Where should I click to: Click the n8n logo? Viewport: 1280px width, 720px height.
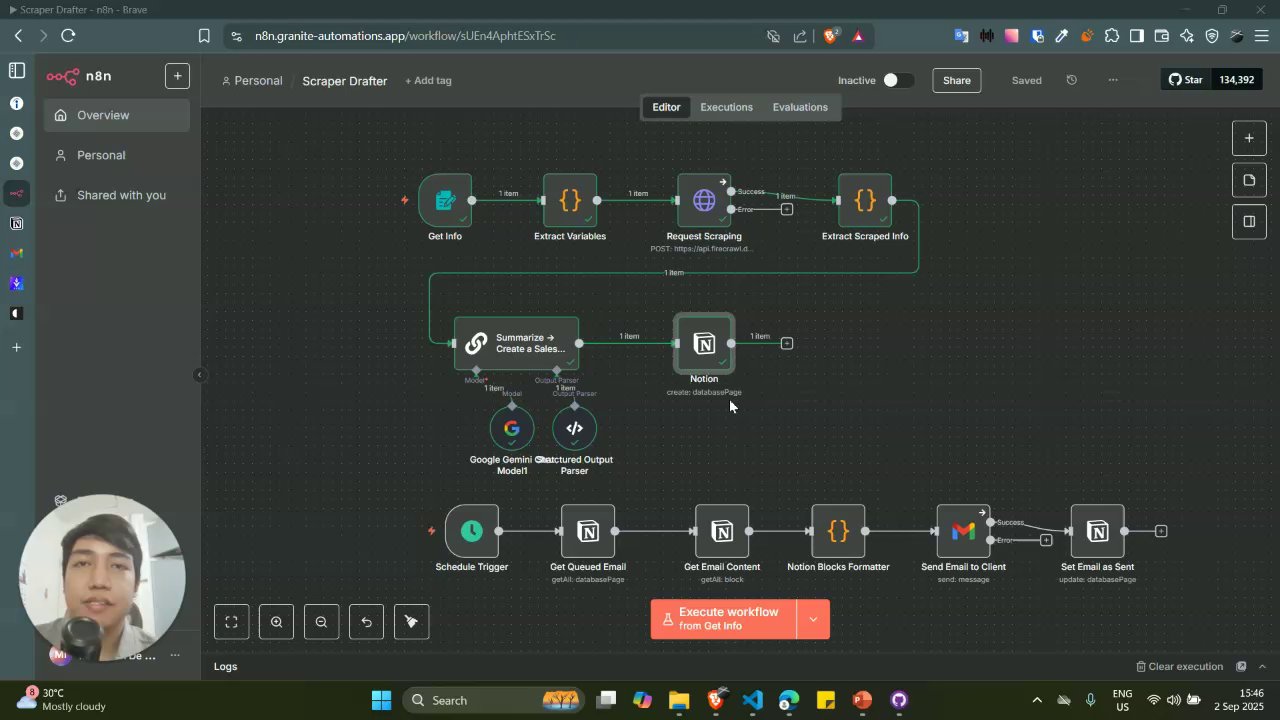(79, 76)
